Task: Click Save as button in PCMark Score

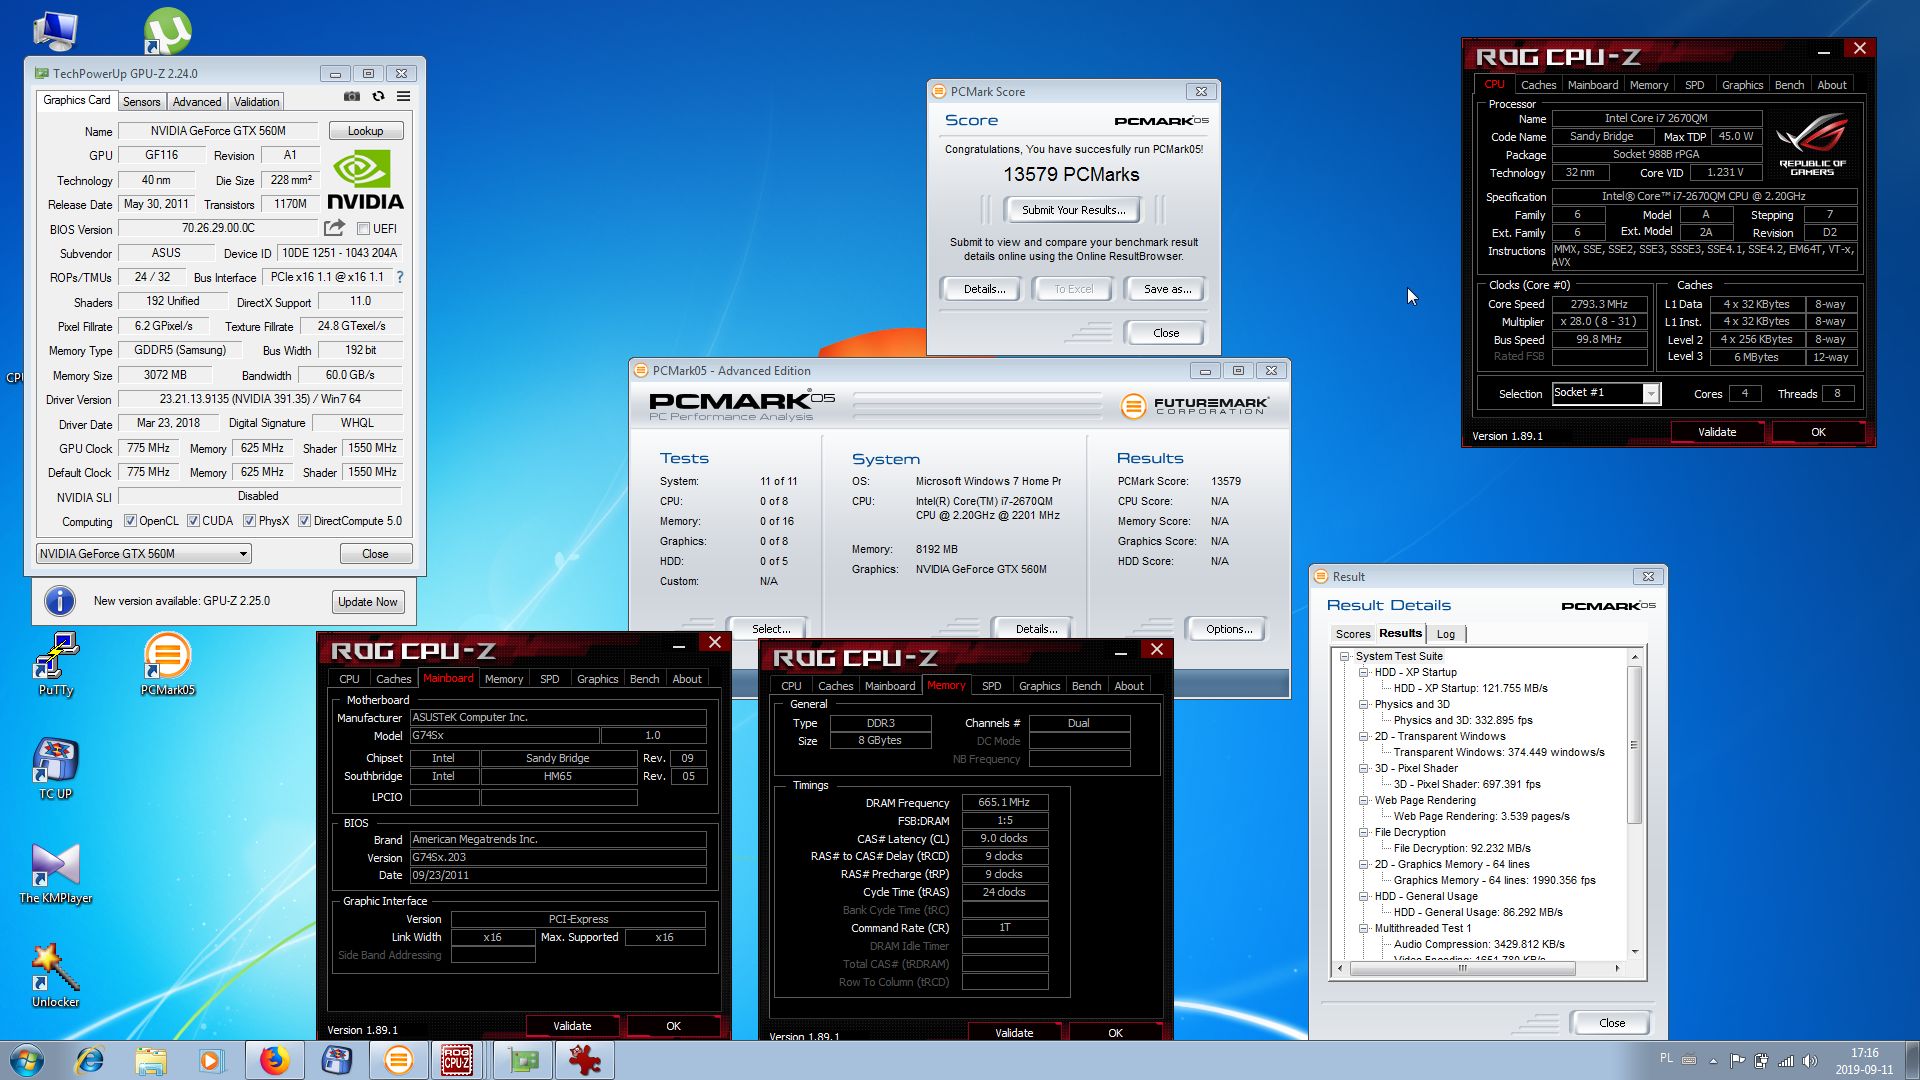Action: point(1167,289)
